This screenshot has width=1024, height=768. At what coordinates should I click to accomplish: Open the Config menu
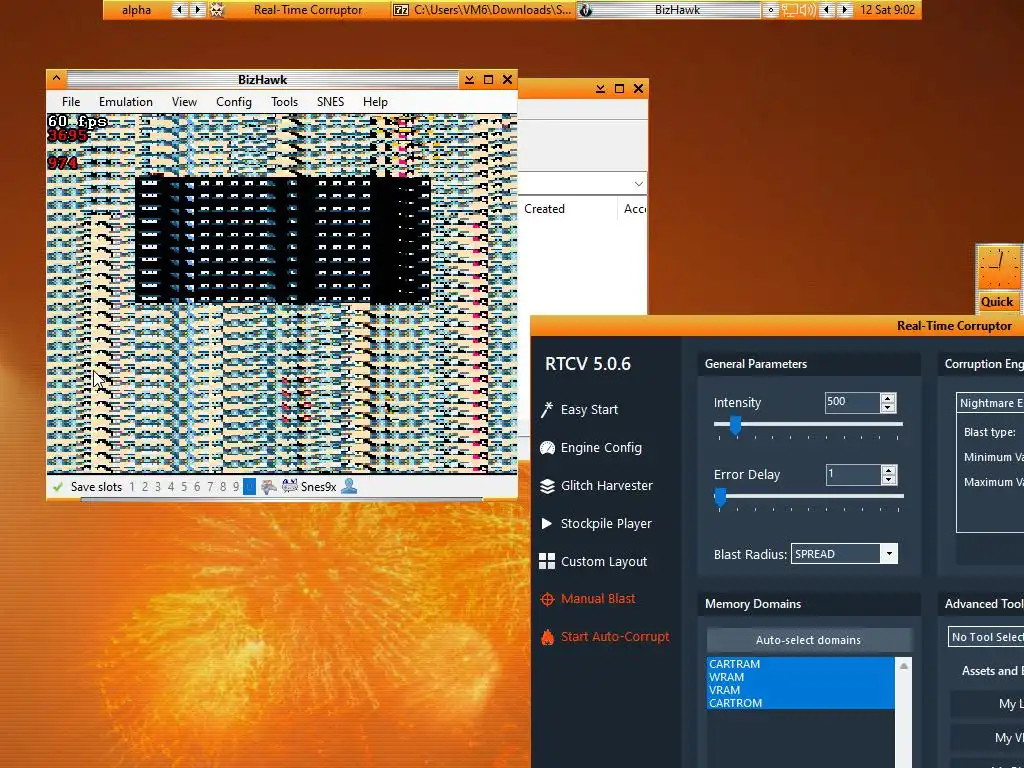tap(234, 102)
